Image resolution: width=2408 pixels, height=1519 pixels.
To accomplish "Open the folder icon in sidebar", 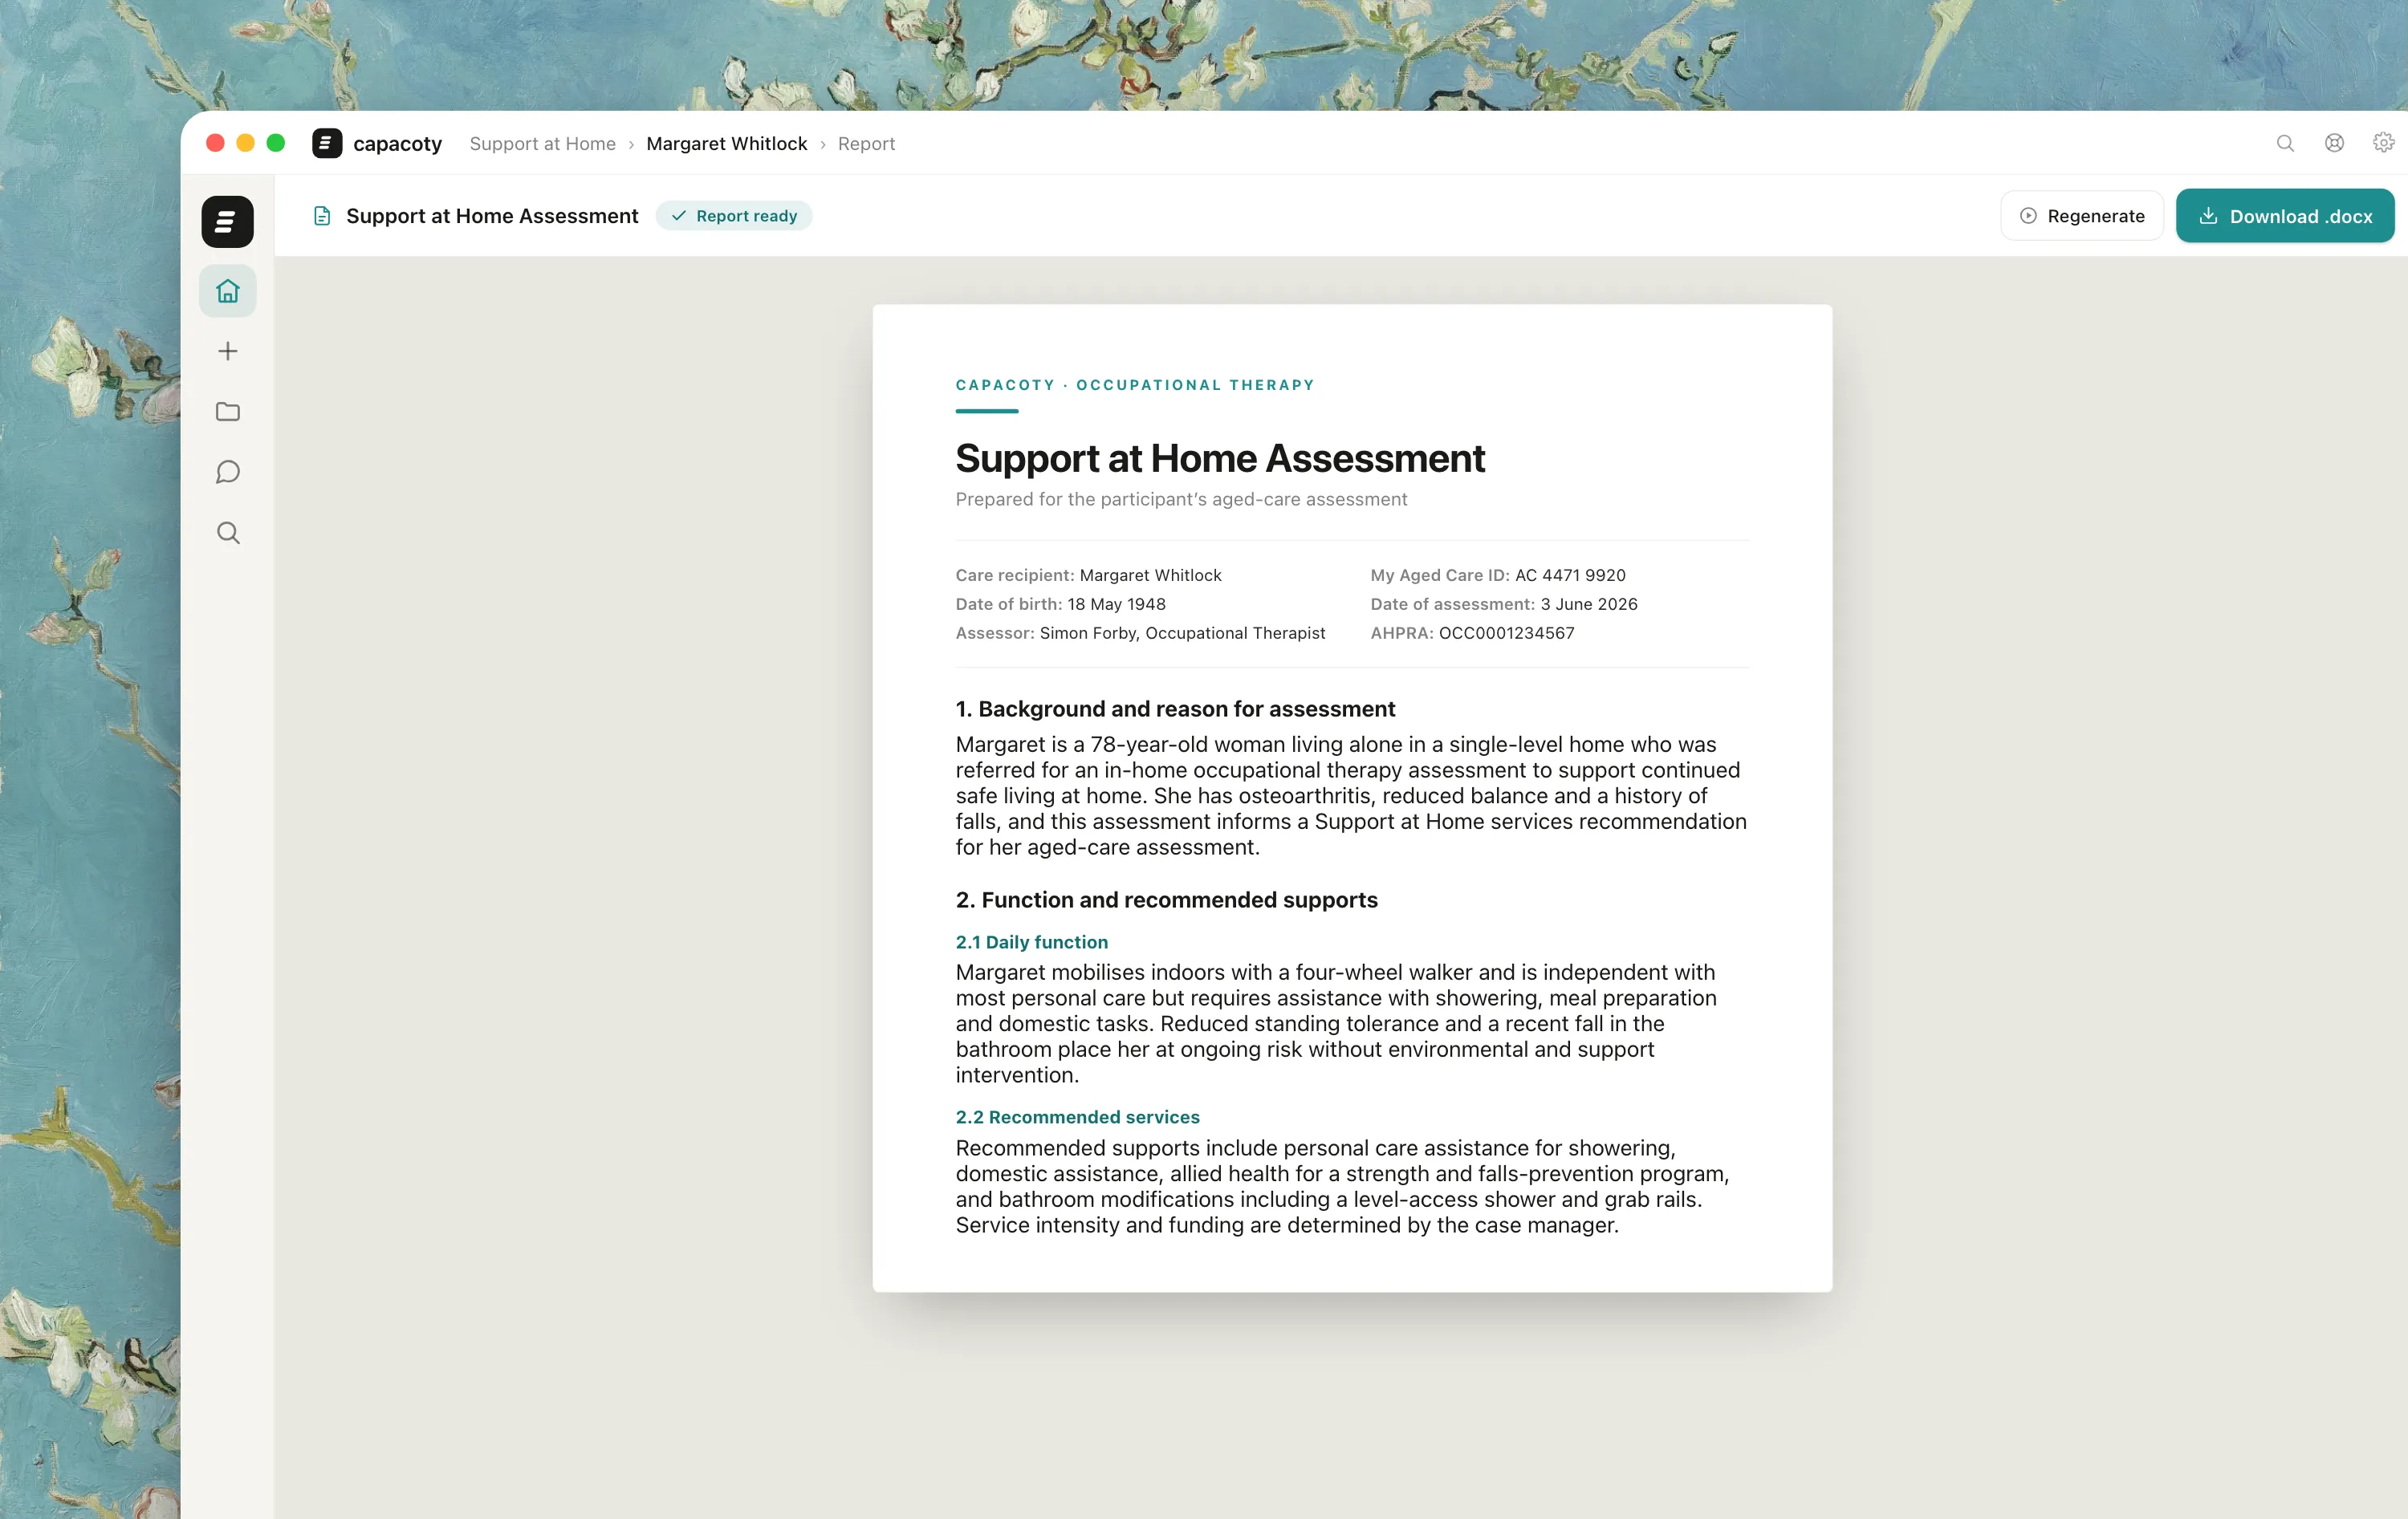I will (x=228, y=412).
